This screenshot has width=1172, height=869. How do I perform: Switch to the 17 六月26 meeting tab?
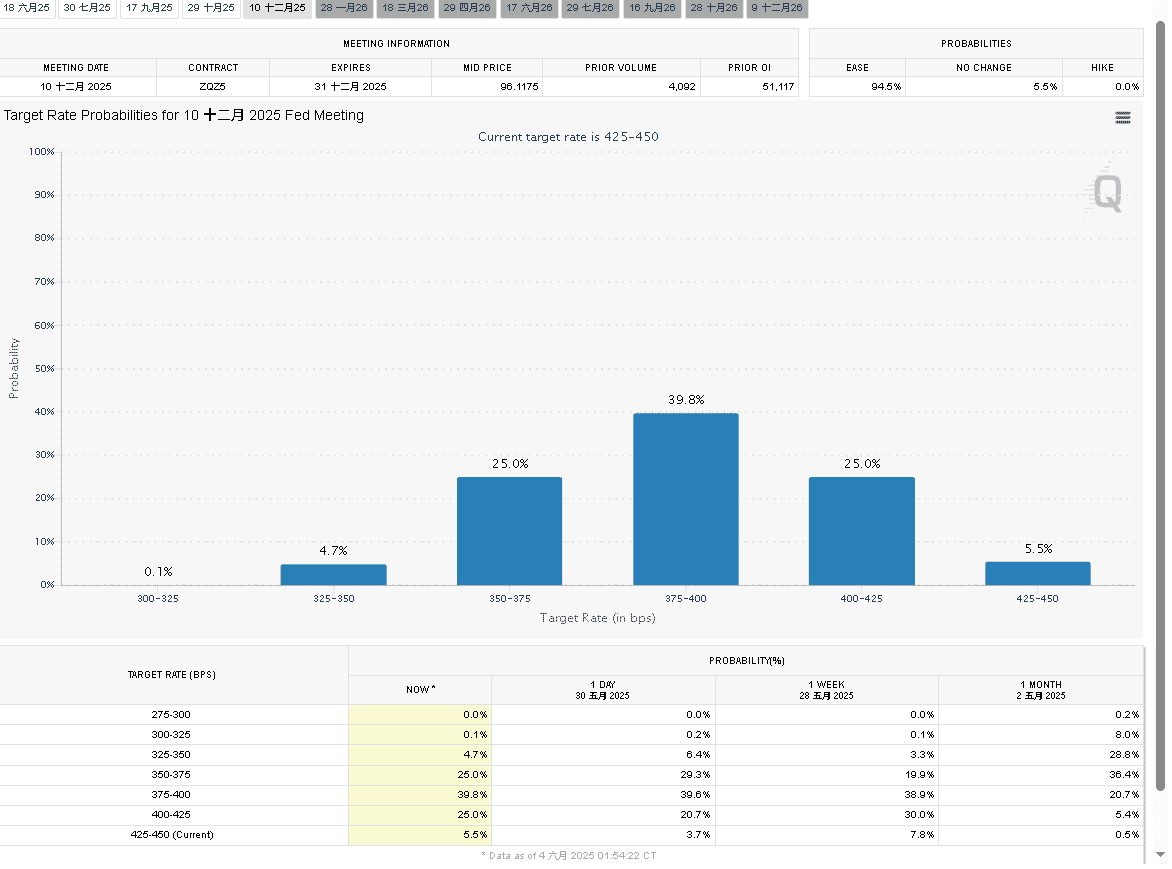point(529,8)
